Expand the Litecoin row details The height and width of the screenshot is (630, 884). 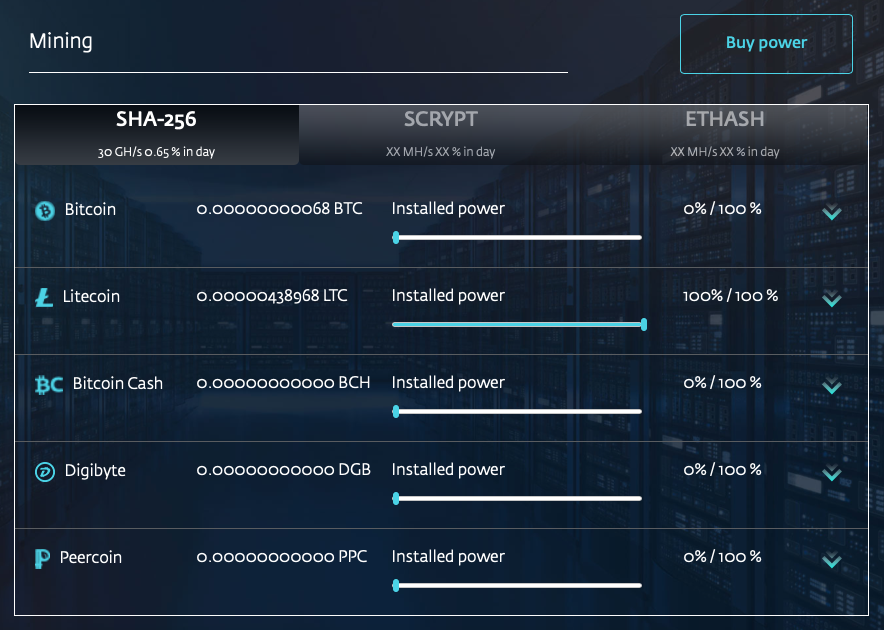point(831,300)
